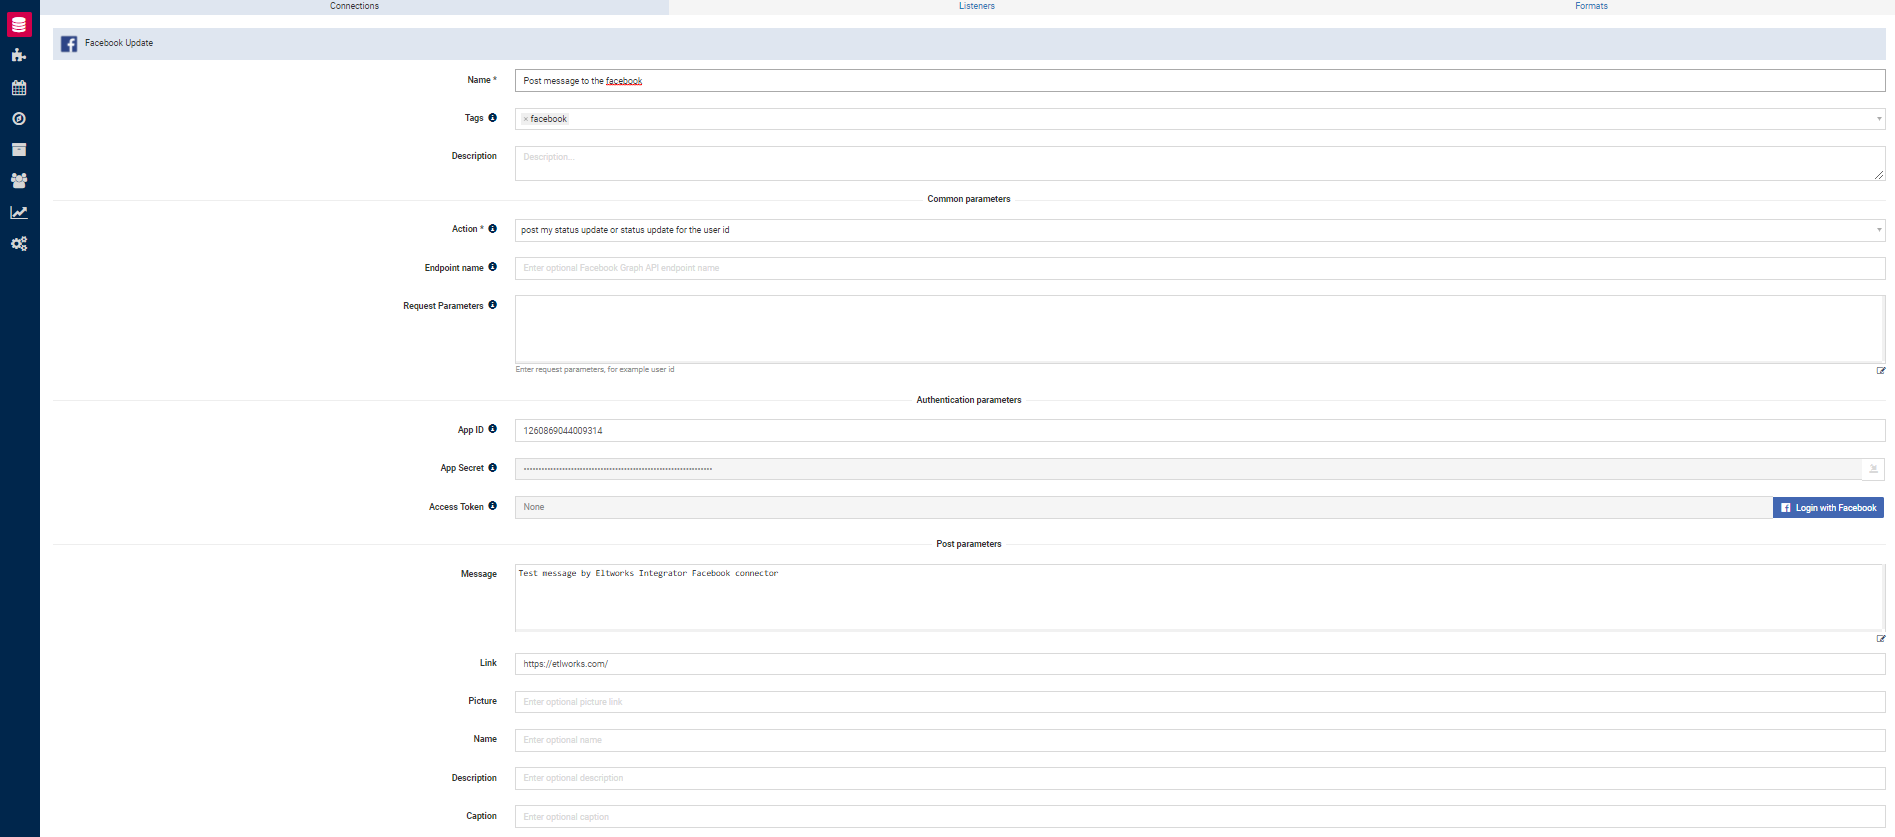Show the info tooltip for Endpoint name
1895x837 pixels.
(492, 267)
